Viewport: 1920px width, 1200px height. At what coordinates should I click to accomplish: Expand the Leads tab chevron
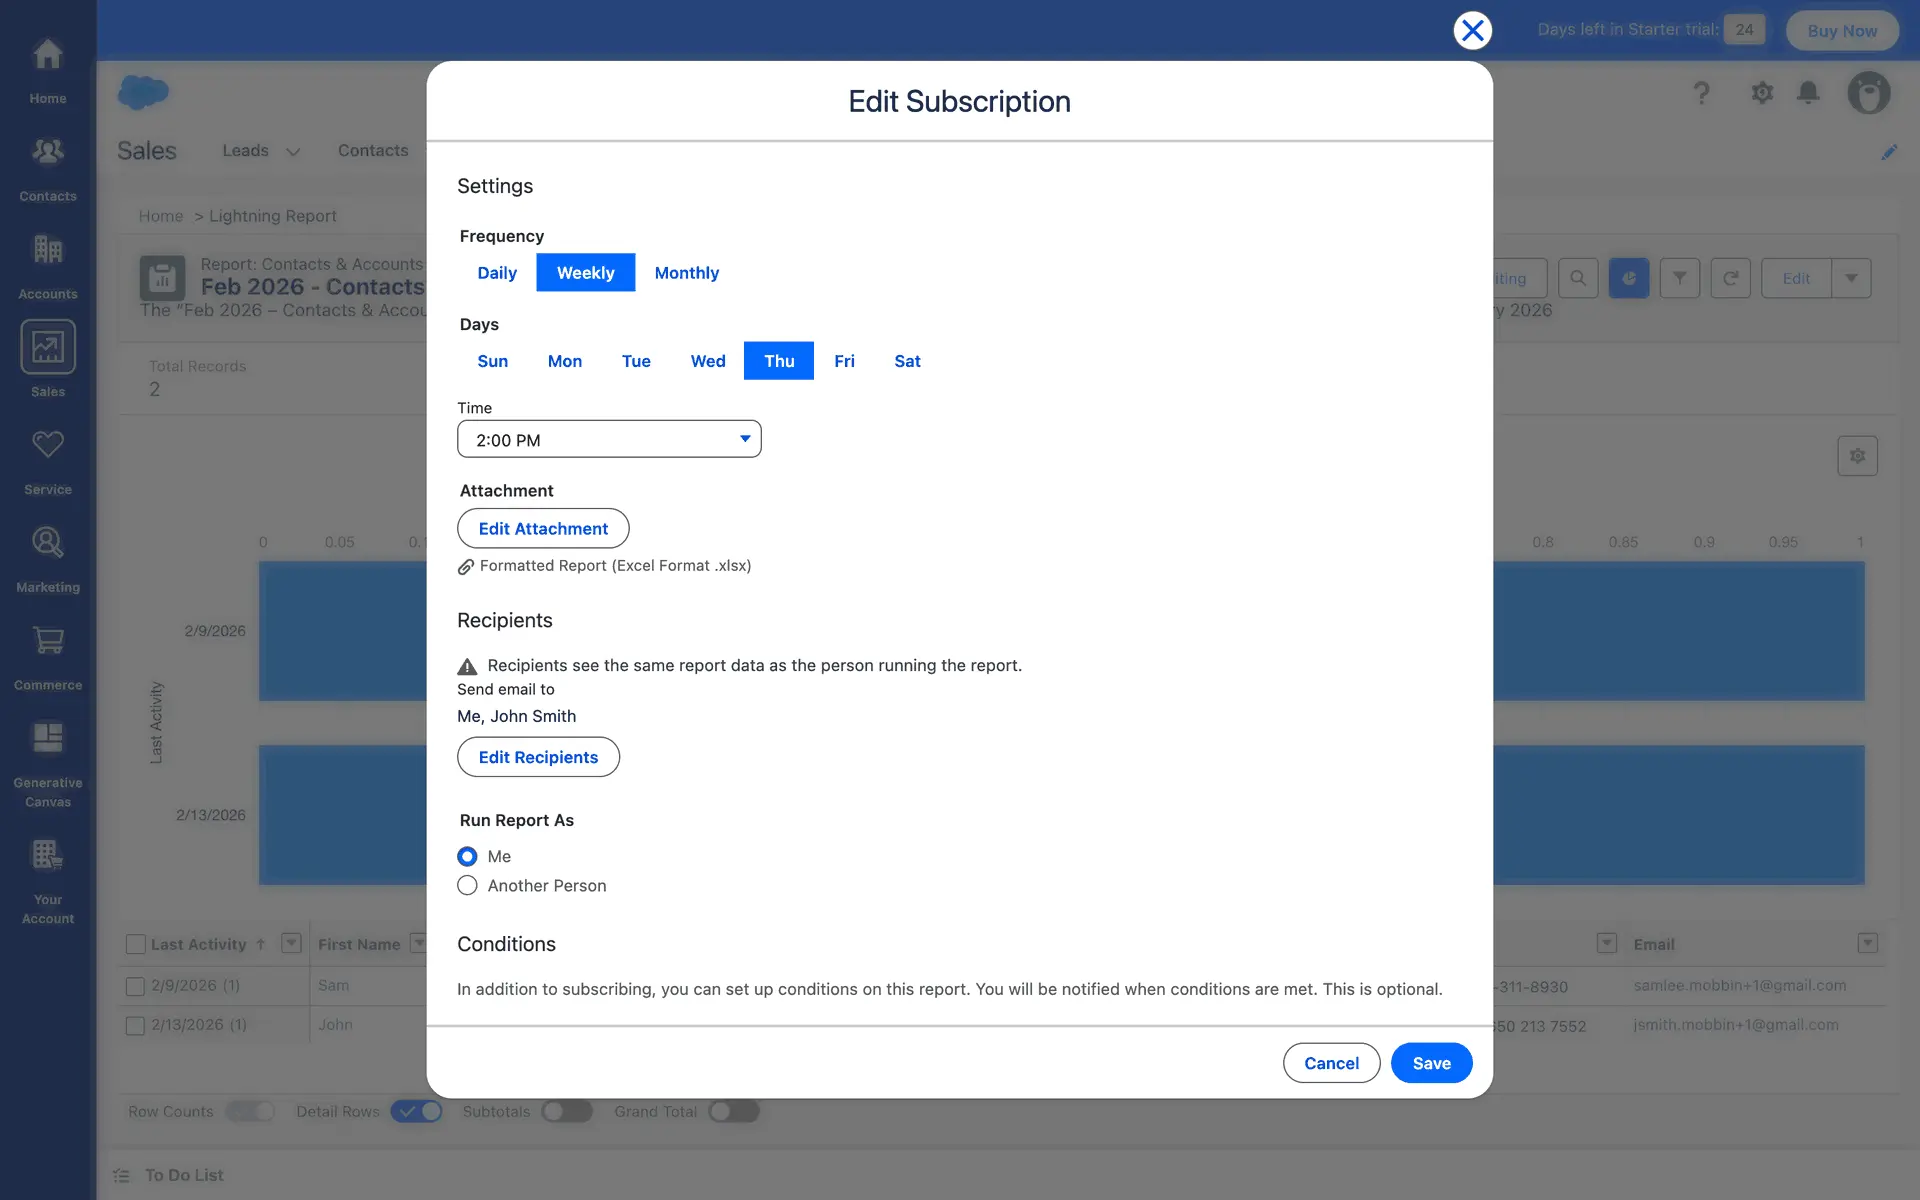pyautogui.click(x=293, y=152)
